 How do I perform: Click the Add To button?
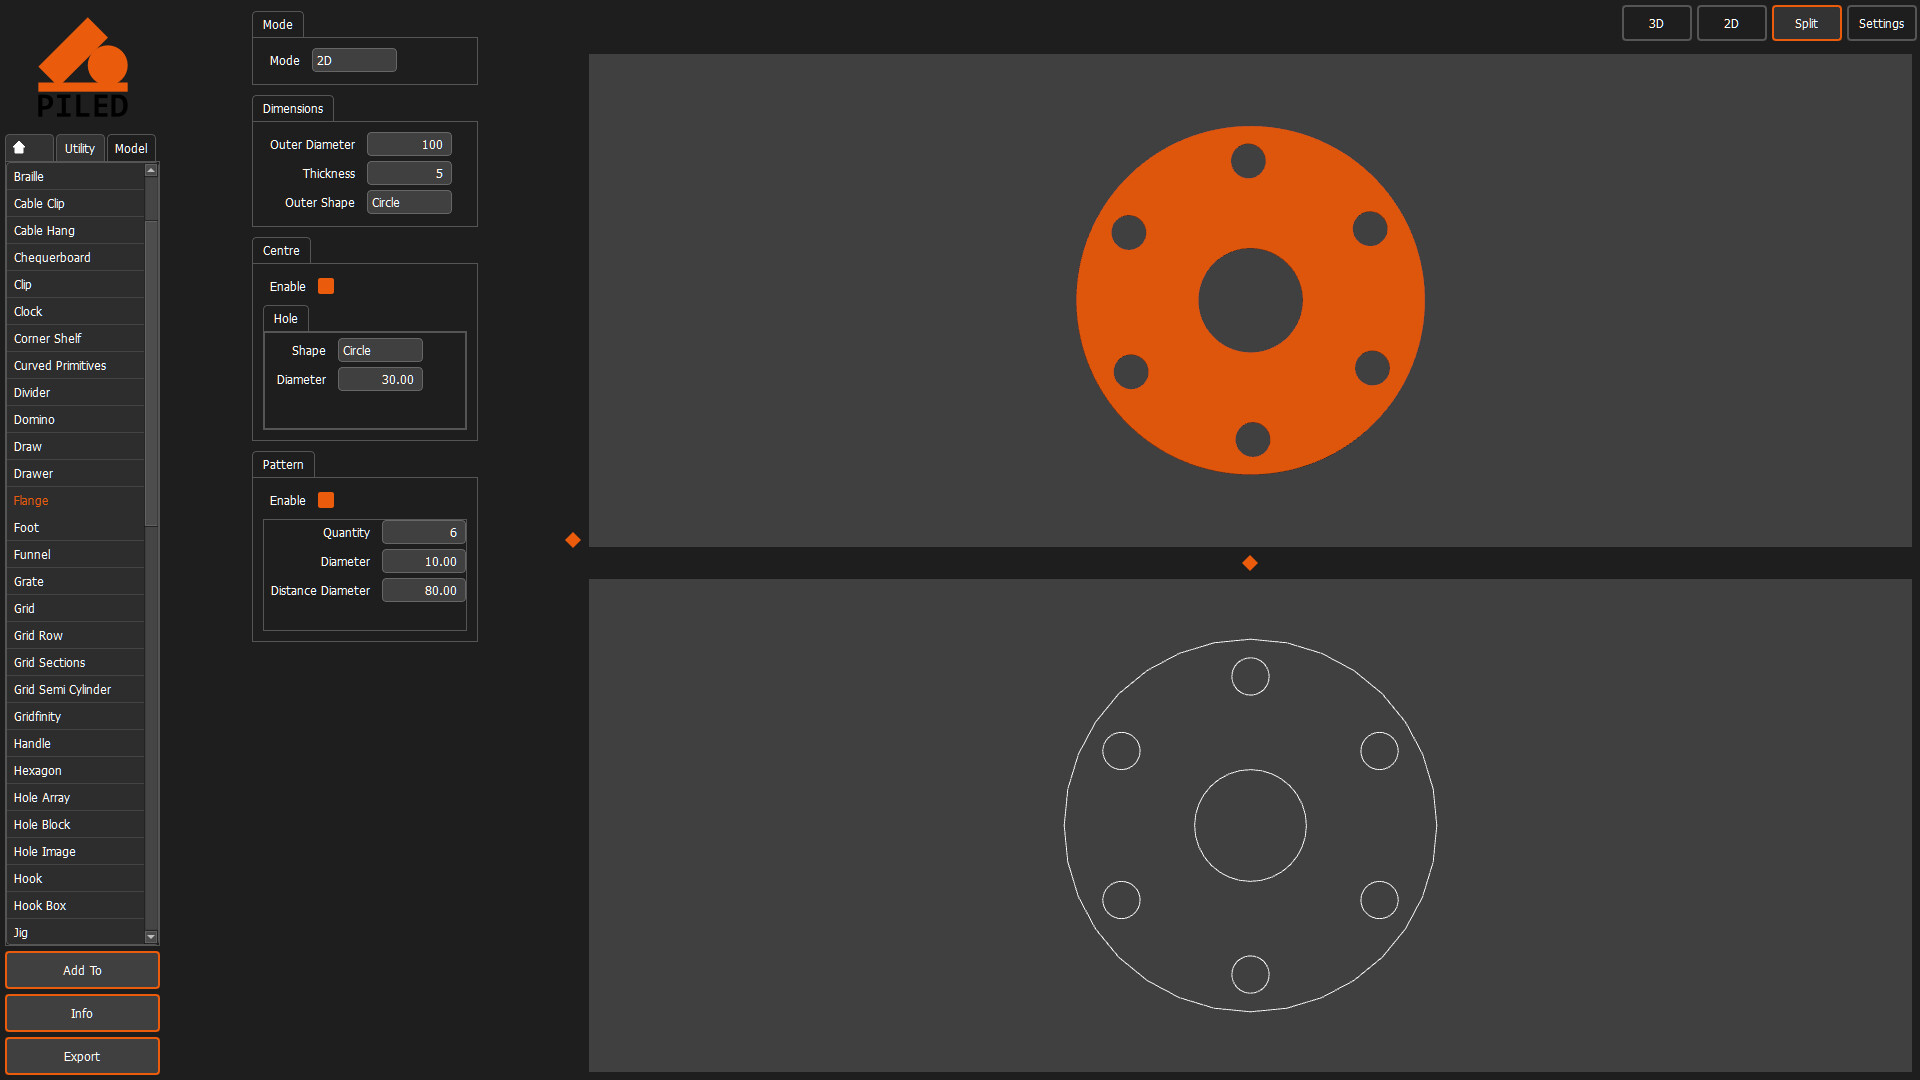tap(82, 970)
